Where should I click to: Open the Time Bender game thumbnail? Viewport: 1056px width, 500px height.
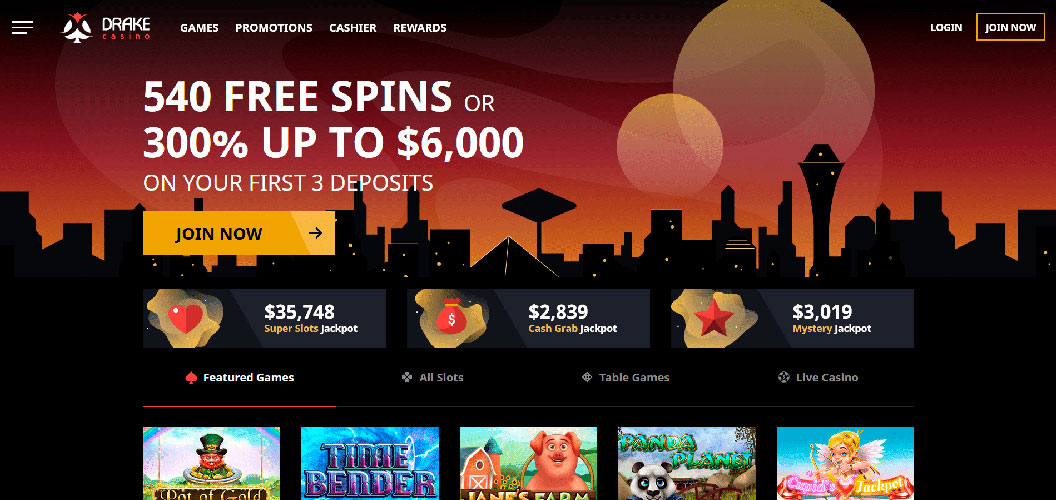(x=370, y=464)
